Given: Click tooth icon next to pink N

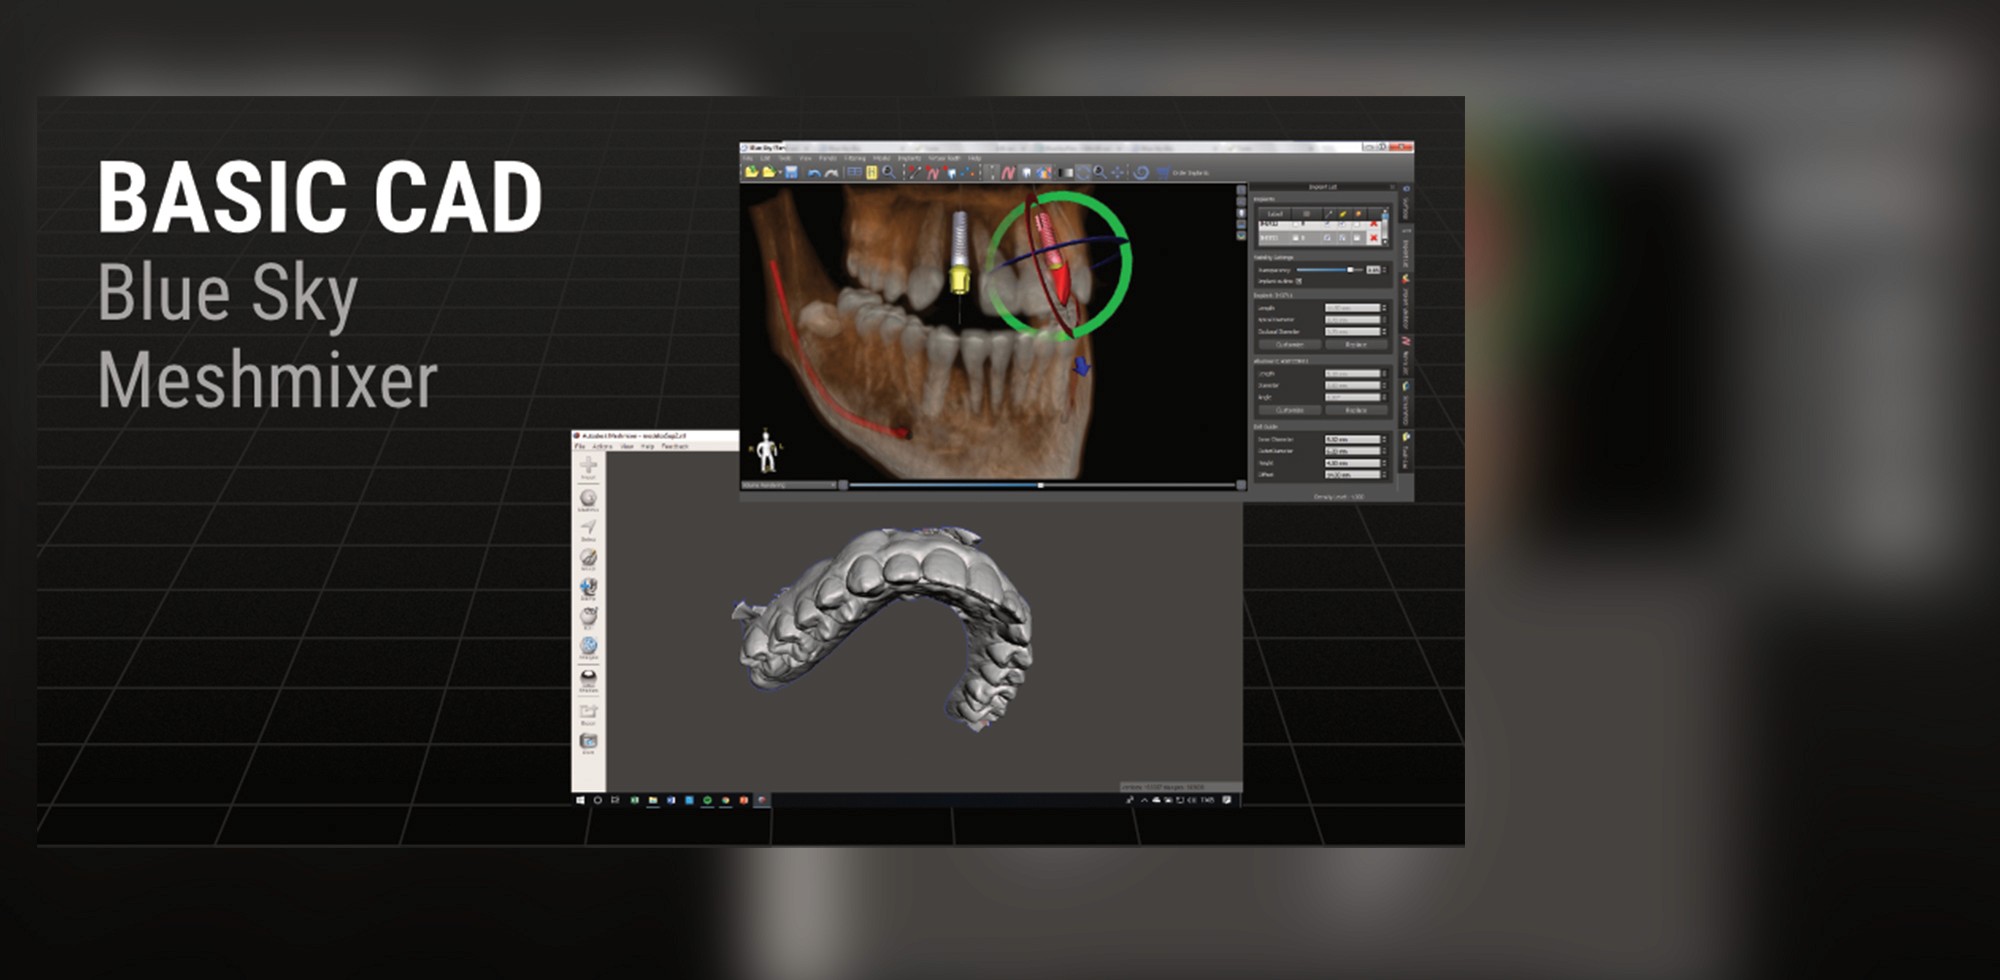Looking at the screenshot, I should [1027, 172].
